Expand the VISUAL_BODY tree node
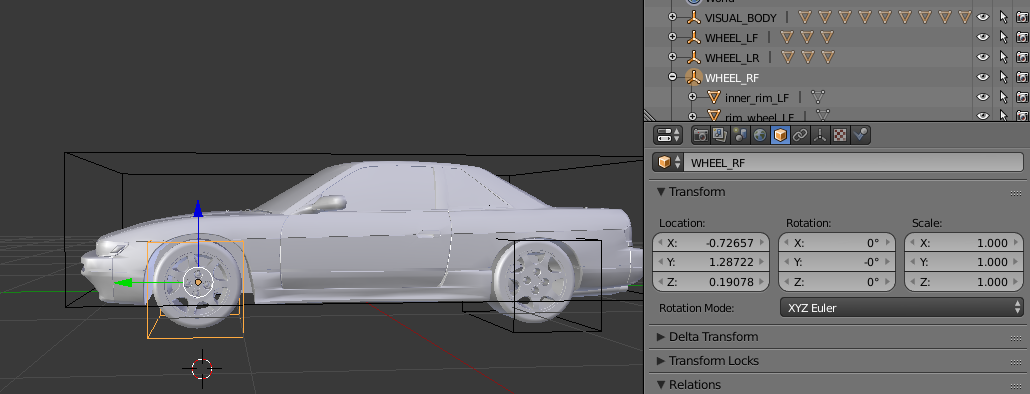1030x394 pixels. pyautogui.click(x=672, y=17)
